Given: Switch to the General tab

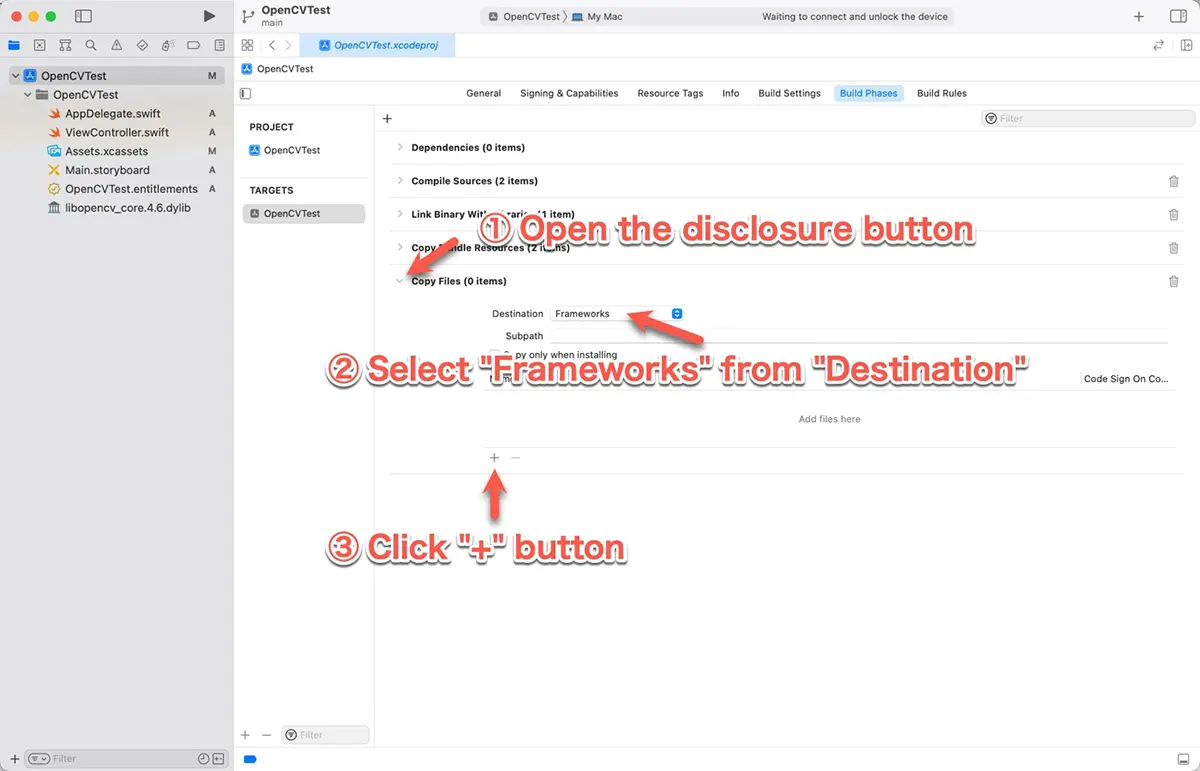Looking at the screenshot, I should point(483,93).
